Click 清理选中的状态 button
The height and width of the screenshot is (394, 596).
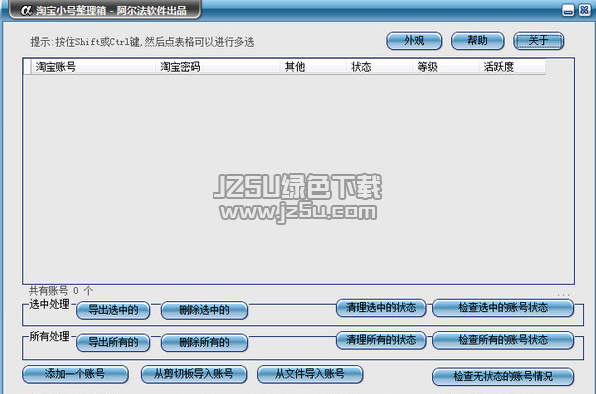click(x=381, y=308)
